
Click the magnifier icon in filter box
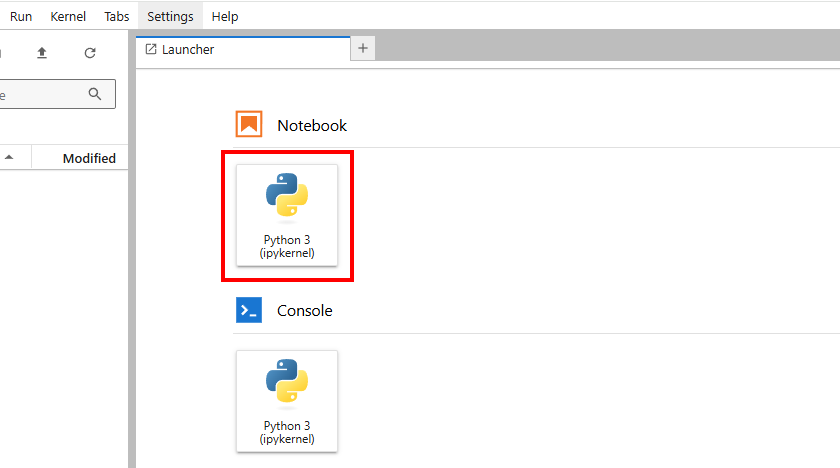click(95, 94)
